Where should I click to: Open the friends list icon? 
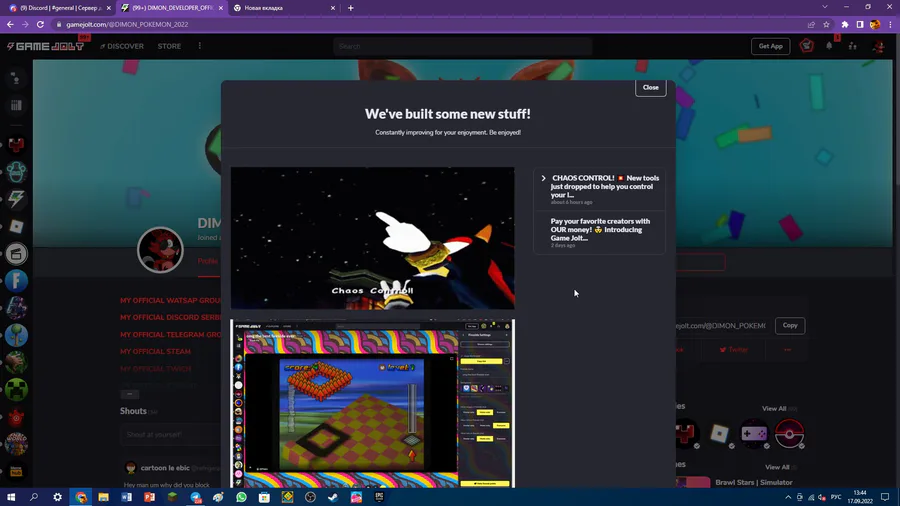(x=852, y=46)
